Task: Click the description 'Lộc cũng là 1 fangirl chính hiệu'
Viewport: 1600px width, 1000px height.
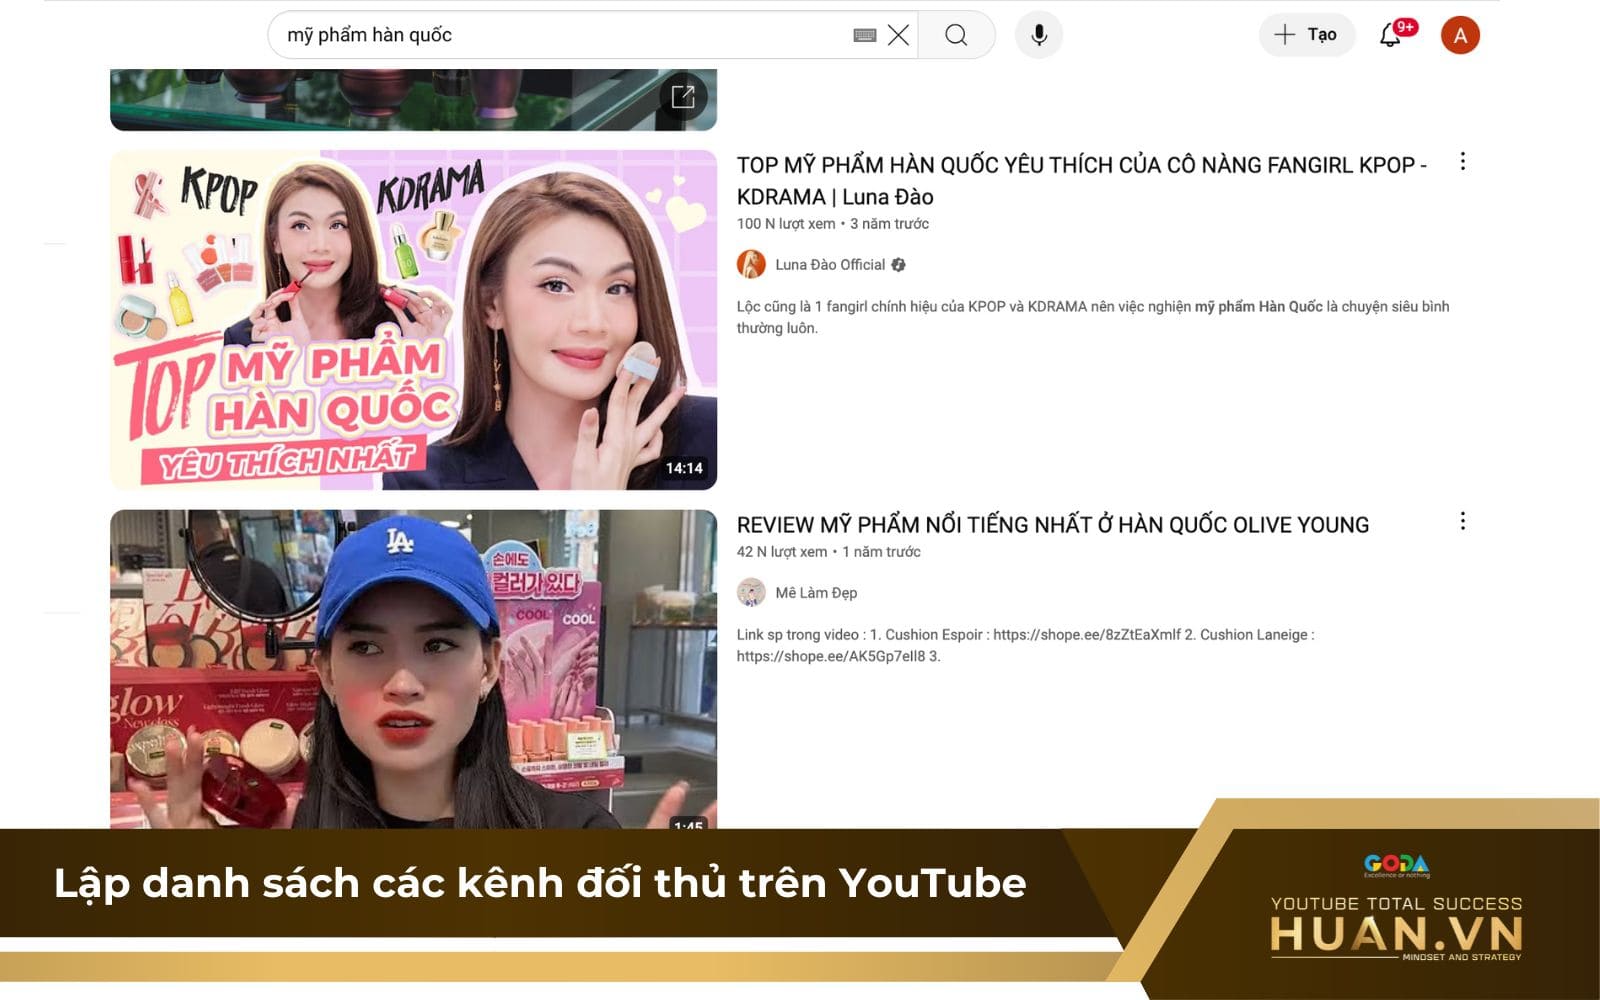Action: pyautogui.click(x=1093, y=317)
